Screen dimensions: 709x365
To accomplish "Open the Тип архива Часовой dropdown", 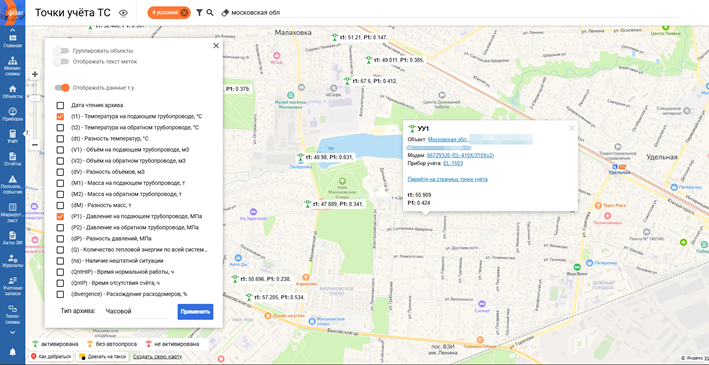I will (x=136, y=312).
